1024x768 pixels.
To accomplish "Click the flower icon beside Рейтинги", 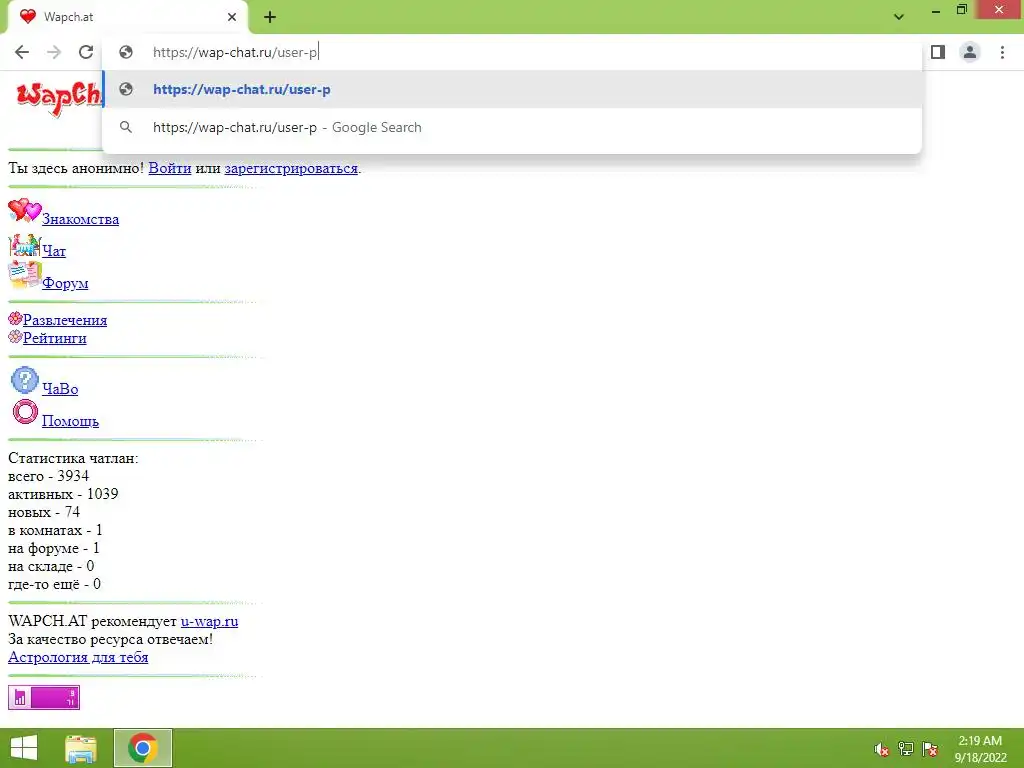I will (15, 337).
